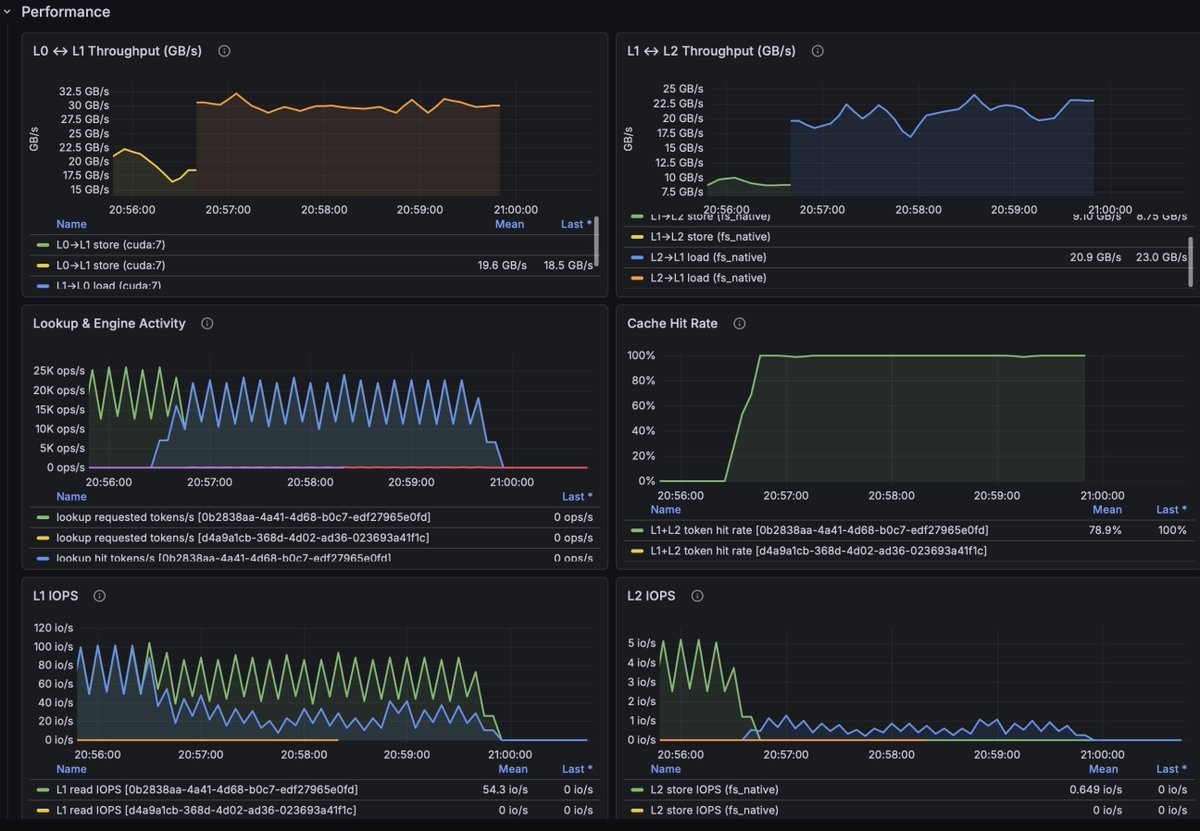Show info tooltip icon for Lookup & Engine Activity
Image resolution: width=1200 pixels, height=831 pixels.
click(x=207, y=324)
